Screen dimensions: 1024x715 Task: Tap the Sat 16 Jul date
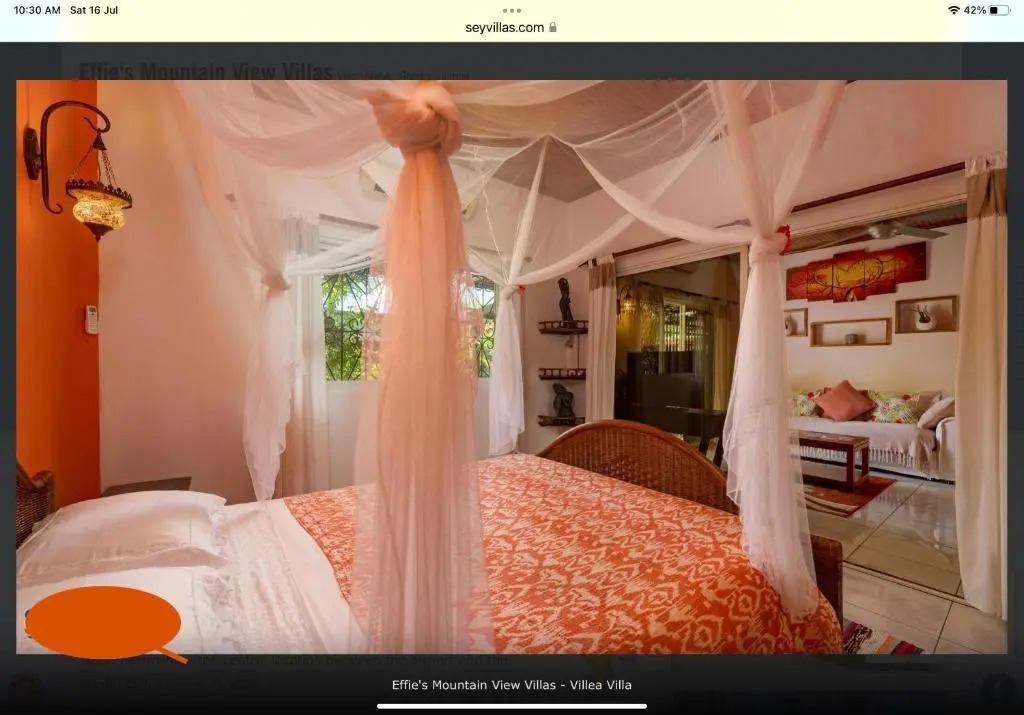(x=94, y=10)
